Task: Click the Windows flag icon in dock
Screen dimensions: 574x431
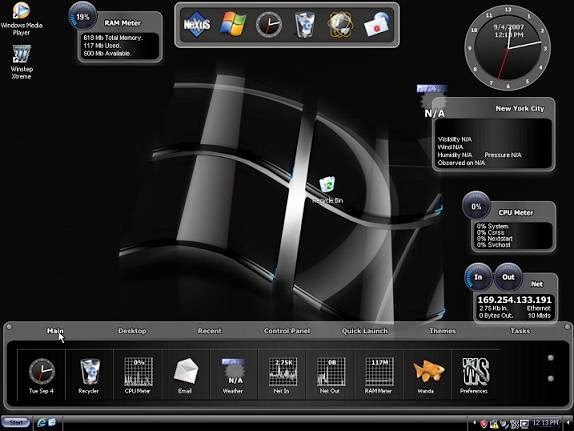Action: click(x=232, y=24)
